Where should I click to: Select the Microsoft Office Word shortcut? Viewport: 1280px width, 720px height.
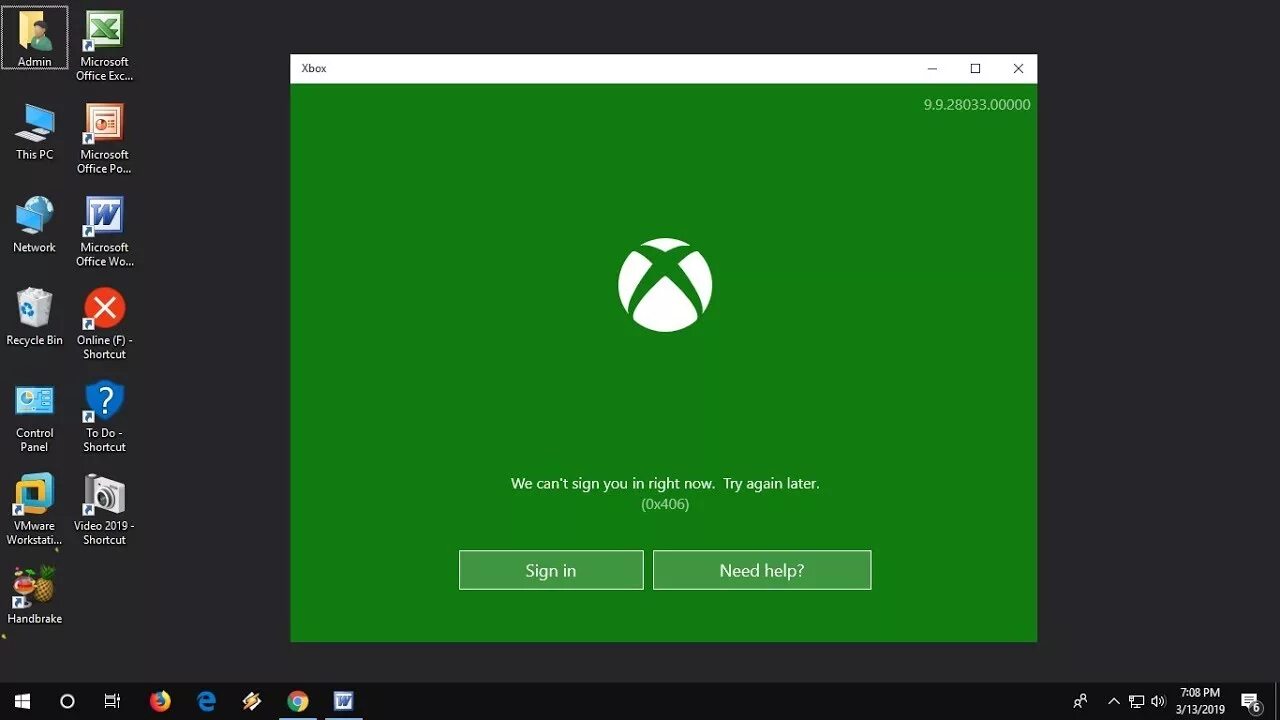point(105,232)
